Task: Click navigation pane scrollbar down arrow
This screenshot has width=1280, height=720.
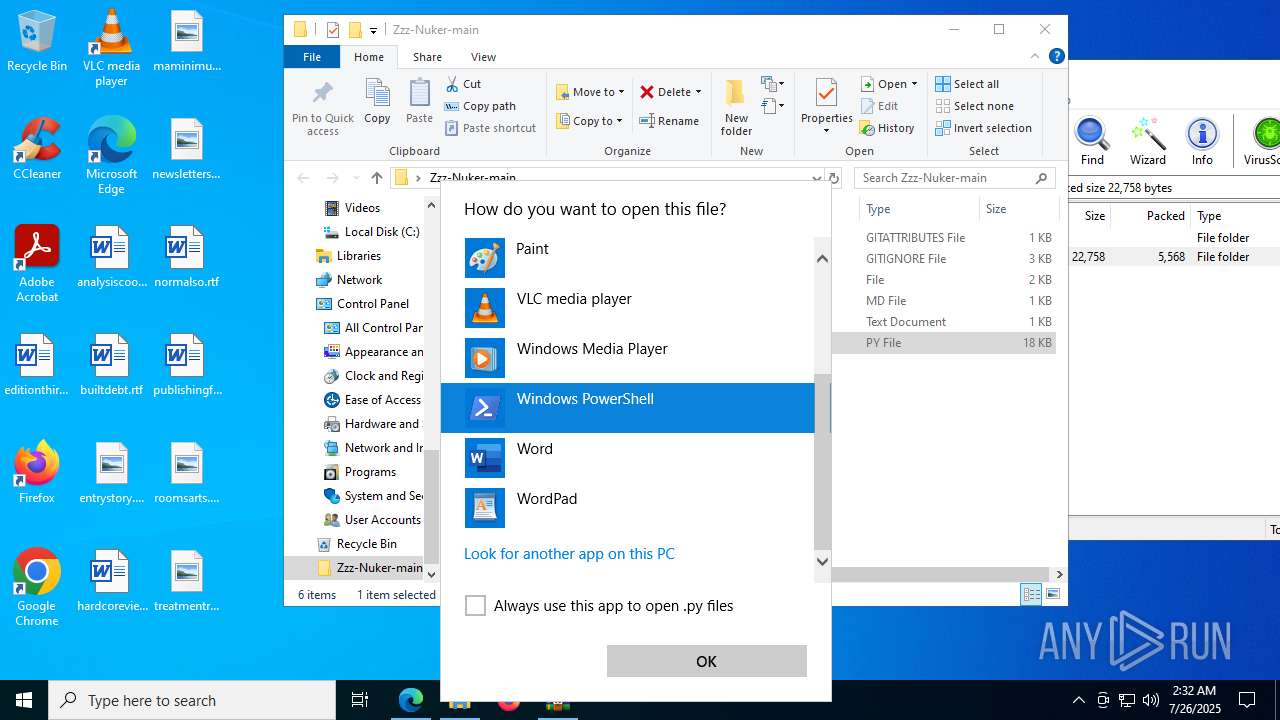Action: 432,574
